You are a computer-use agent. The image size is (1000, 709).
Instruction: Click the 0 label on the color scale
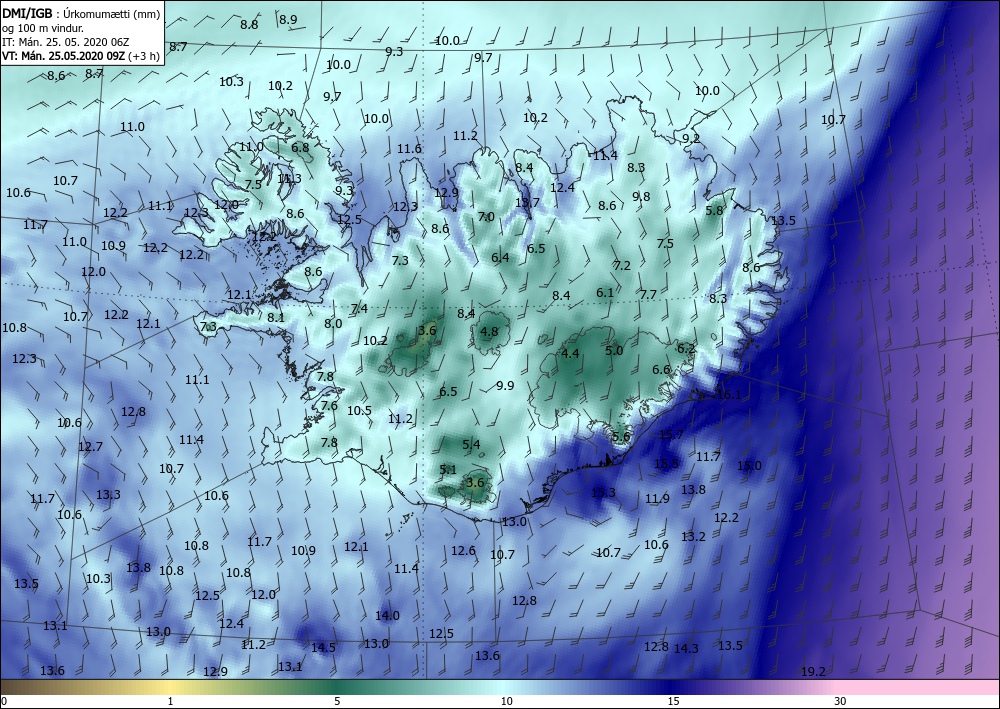[4, 701]
